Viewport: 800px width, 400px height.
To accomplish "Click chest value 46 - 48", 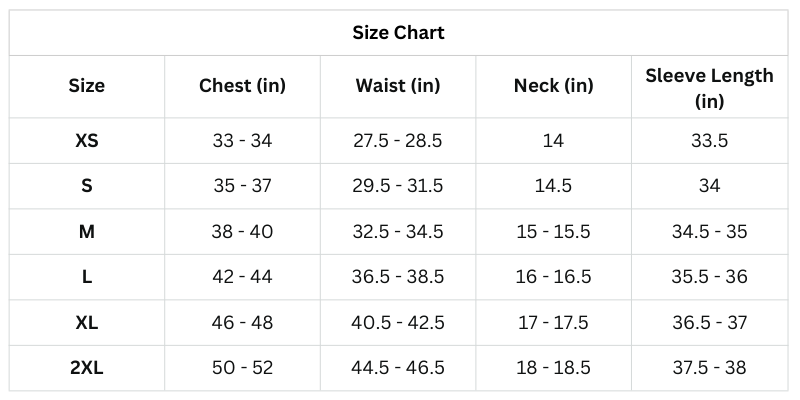I will point(242,323).
